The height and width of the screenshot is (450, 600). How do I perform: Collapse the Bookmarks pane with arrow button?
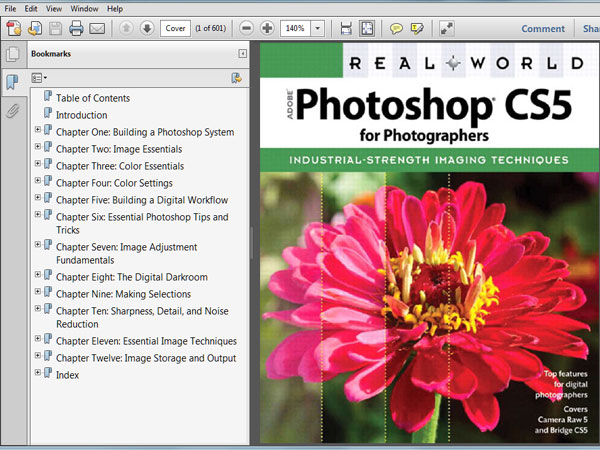coord(243,54)
